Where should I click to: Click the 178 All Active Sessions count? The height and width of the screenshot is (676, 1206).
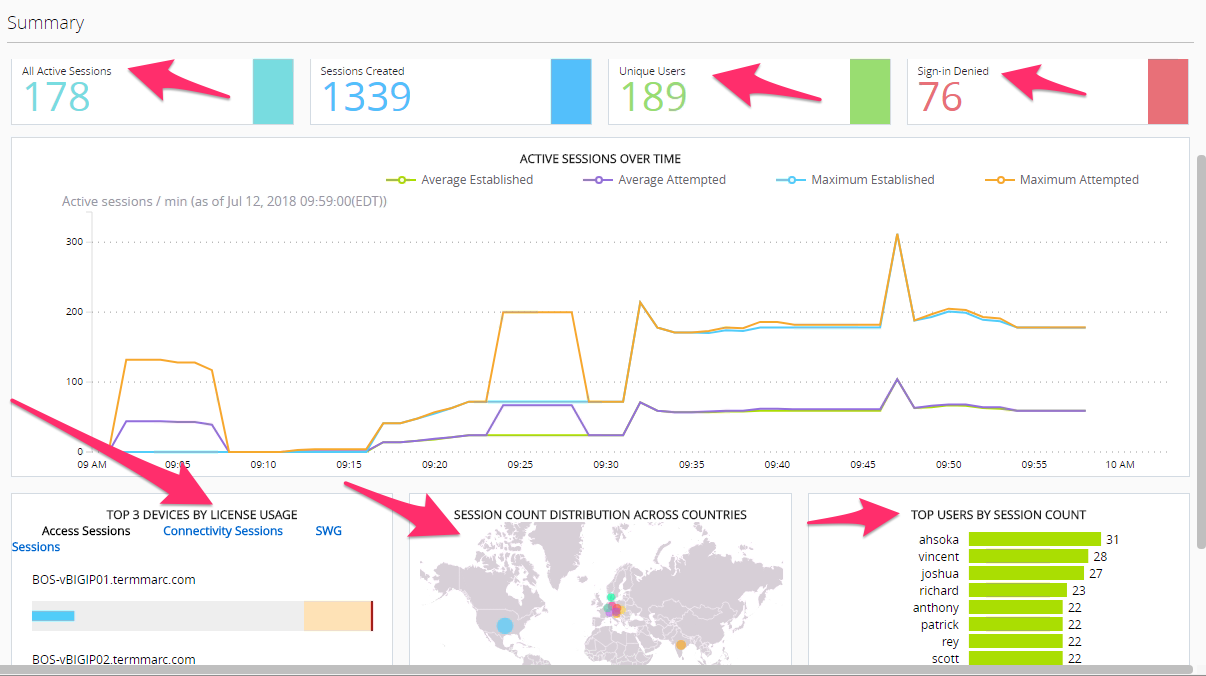(x=56, y=97)
